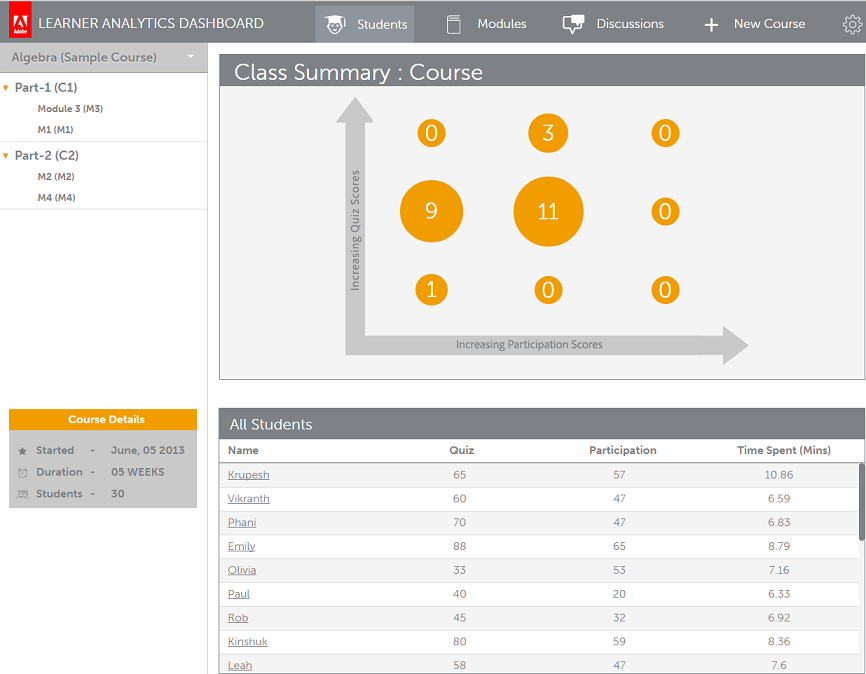The width and height of the screenshot is (866, 674).
Task: Switch to the Modules tab
Action: 501,24
